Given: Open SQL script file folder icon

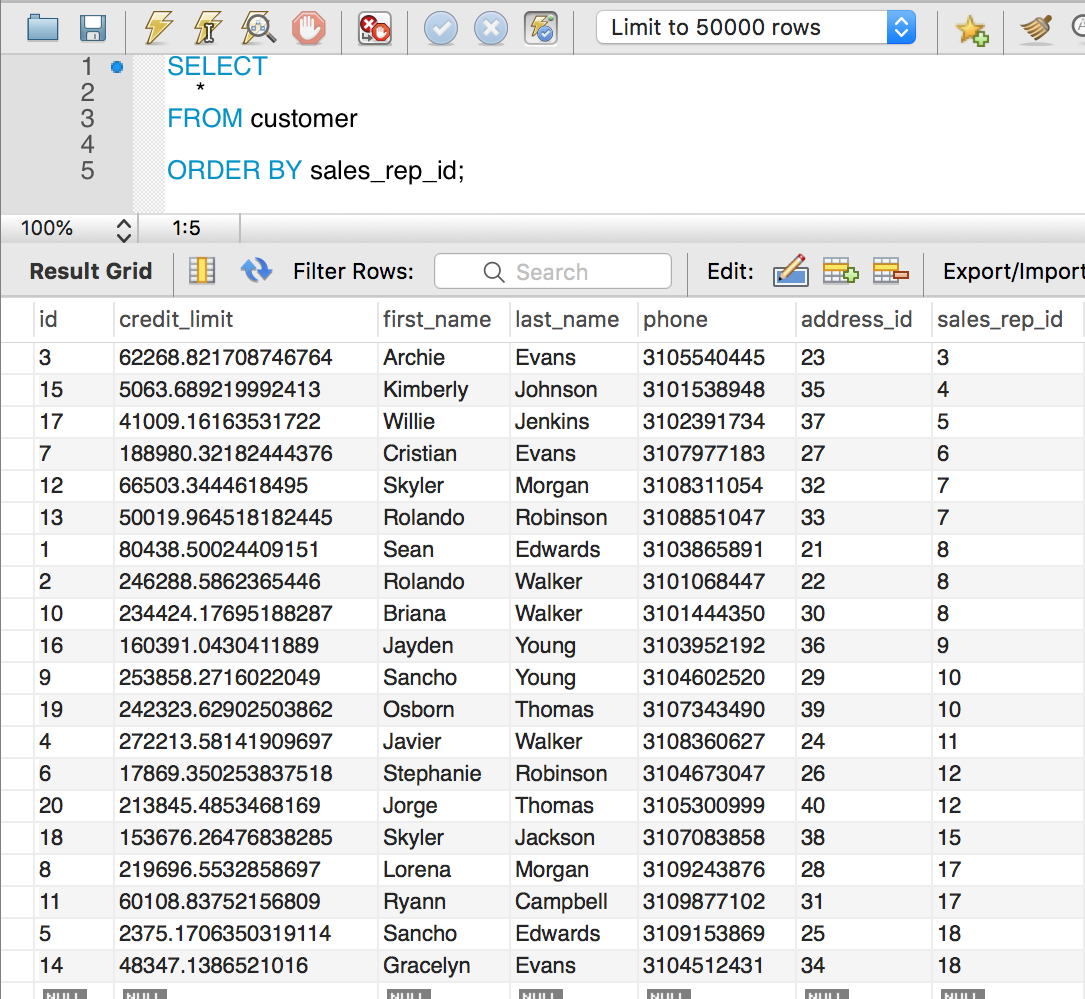Looking at the screenshot, I should point(42,28).
